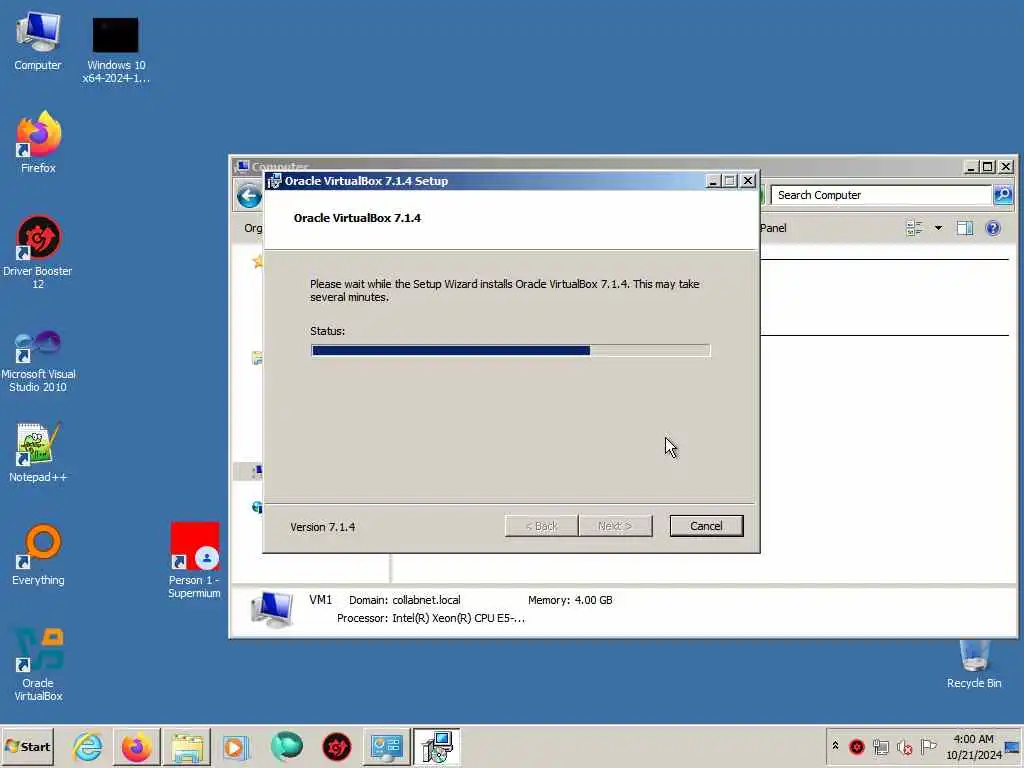Minimize the VirtualBox Setup window

[x=712, y=181]
